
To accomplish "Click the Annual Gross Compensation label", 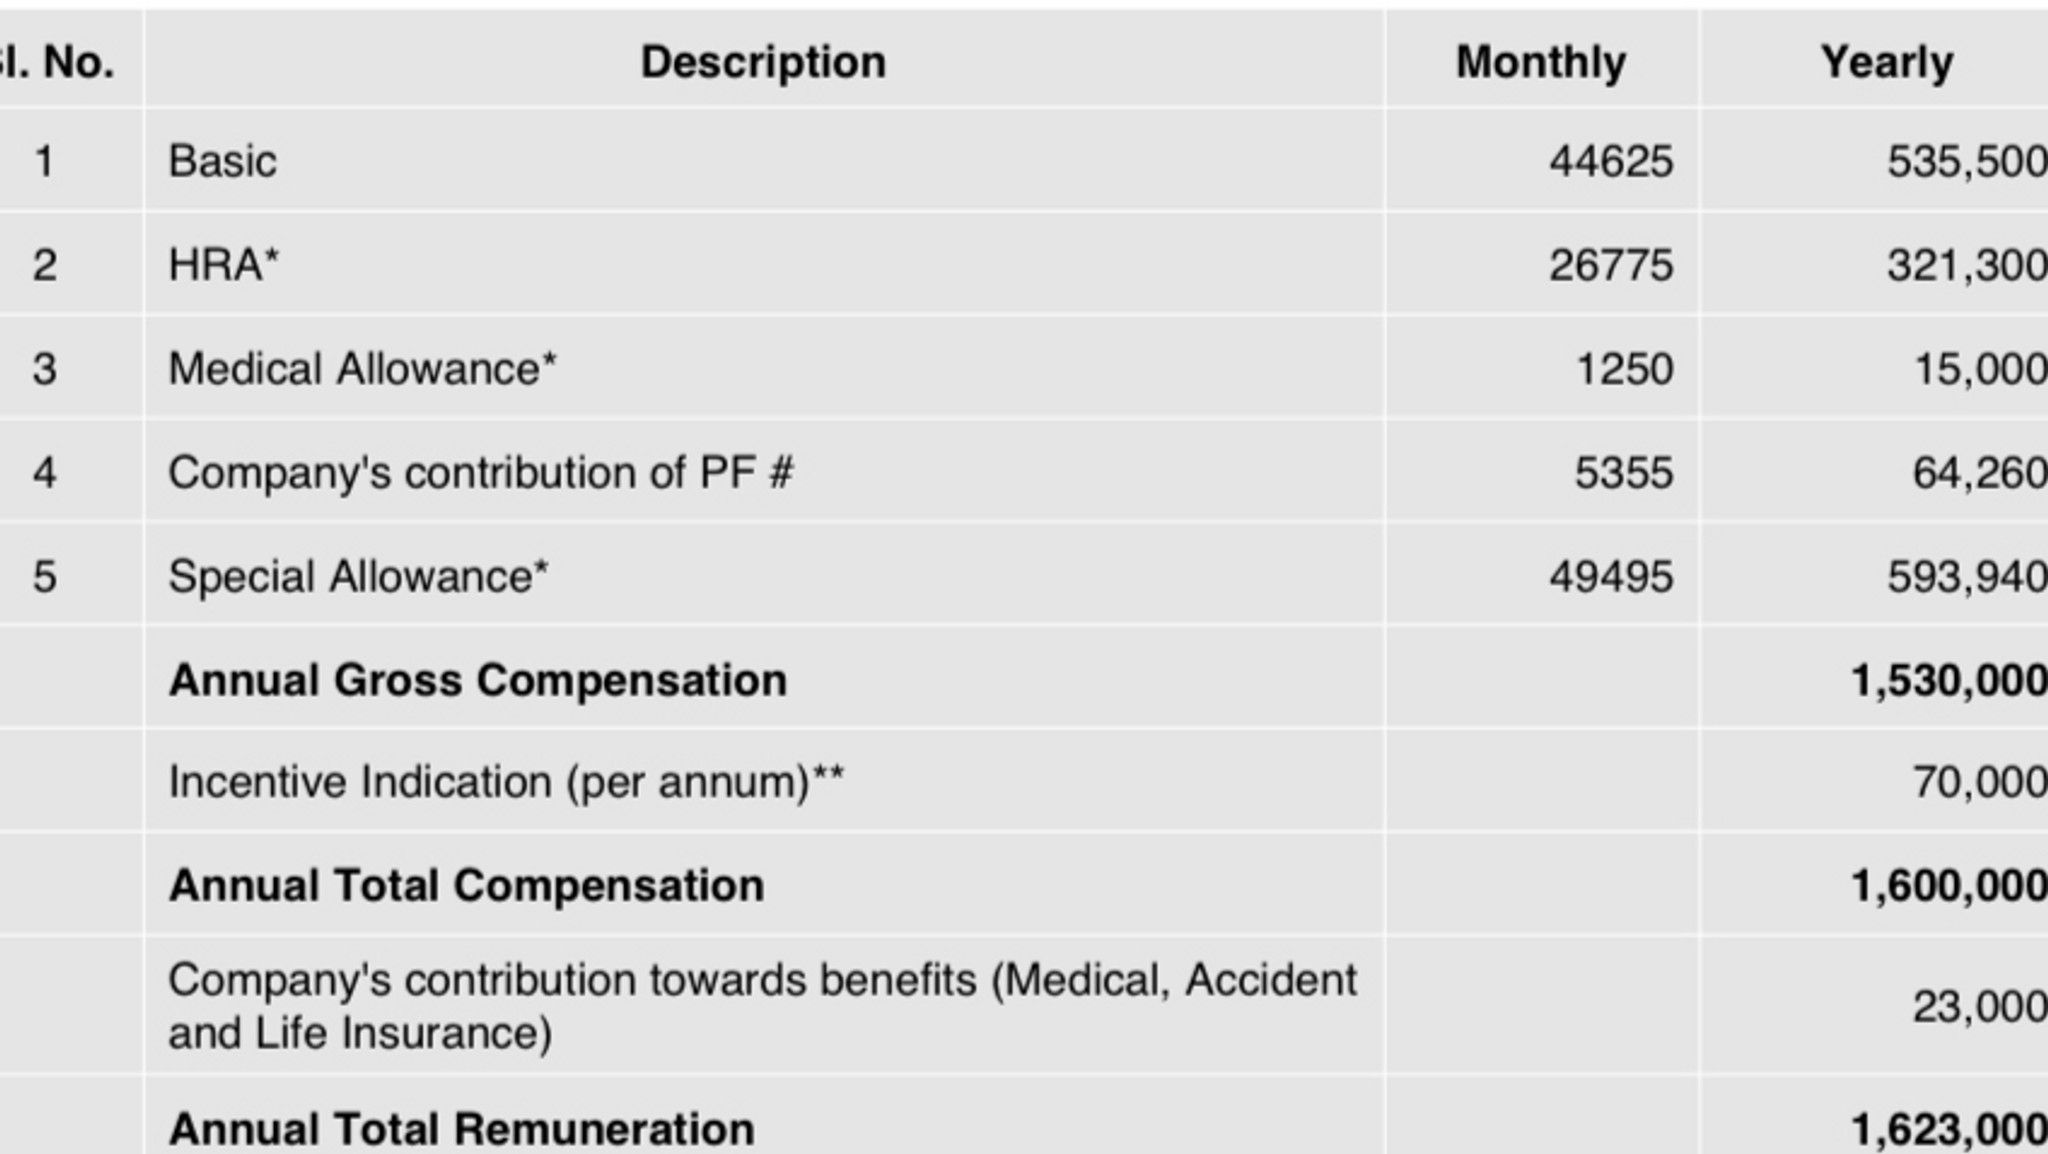I will 477,680.
